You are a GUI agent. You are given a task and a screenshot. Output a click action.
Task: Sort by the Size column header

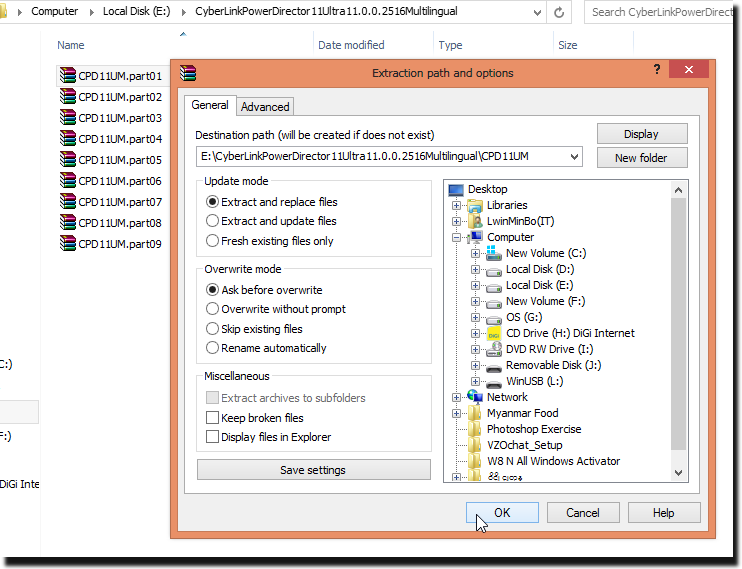point(567,45)
